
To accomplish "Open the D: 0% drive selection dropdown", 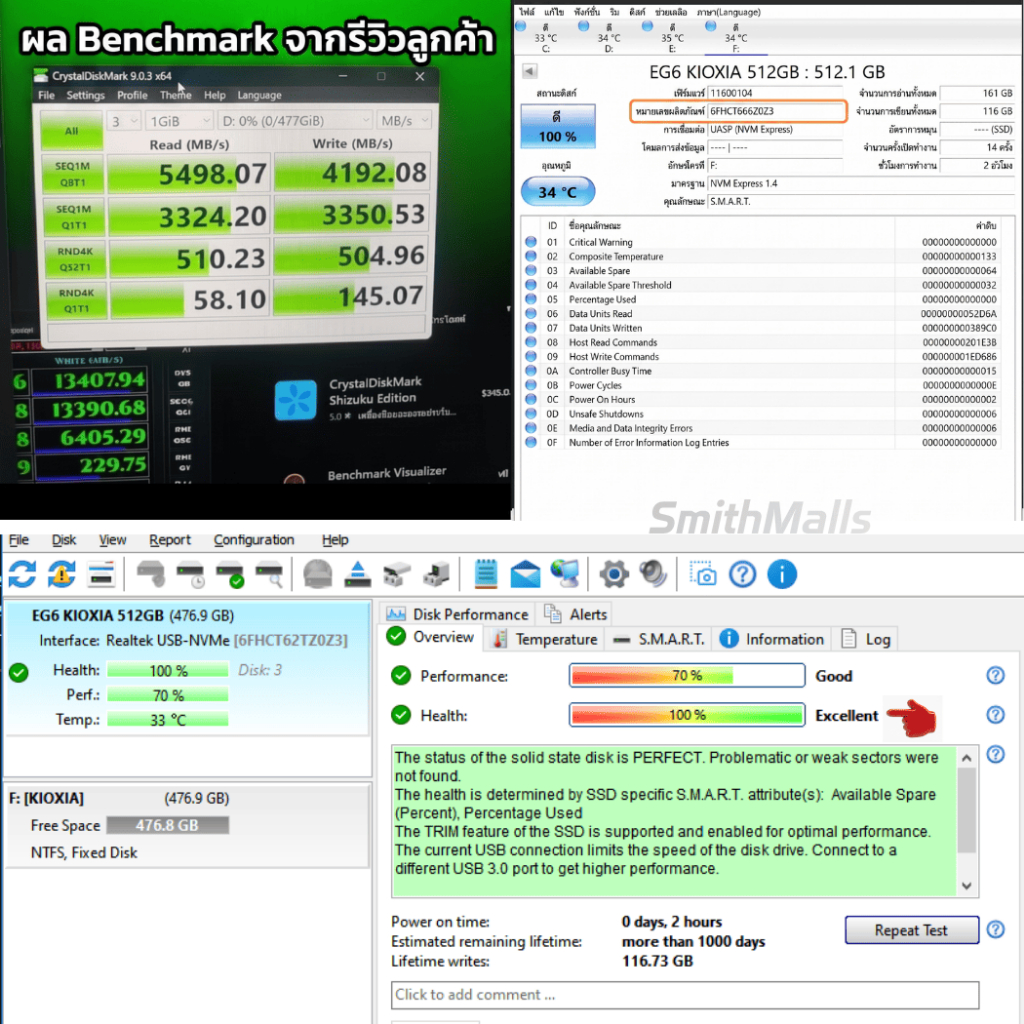I will point(296,121).
